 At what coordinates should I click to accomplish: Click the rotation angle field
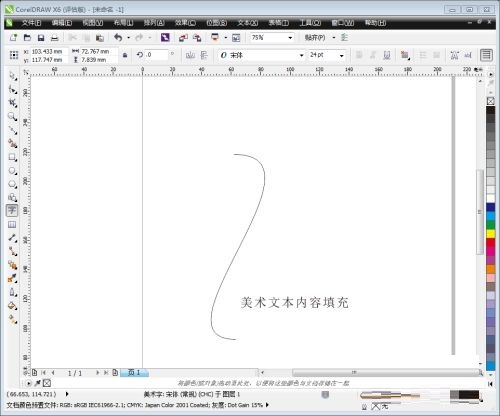pos(156,55)
